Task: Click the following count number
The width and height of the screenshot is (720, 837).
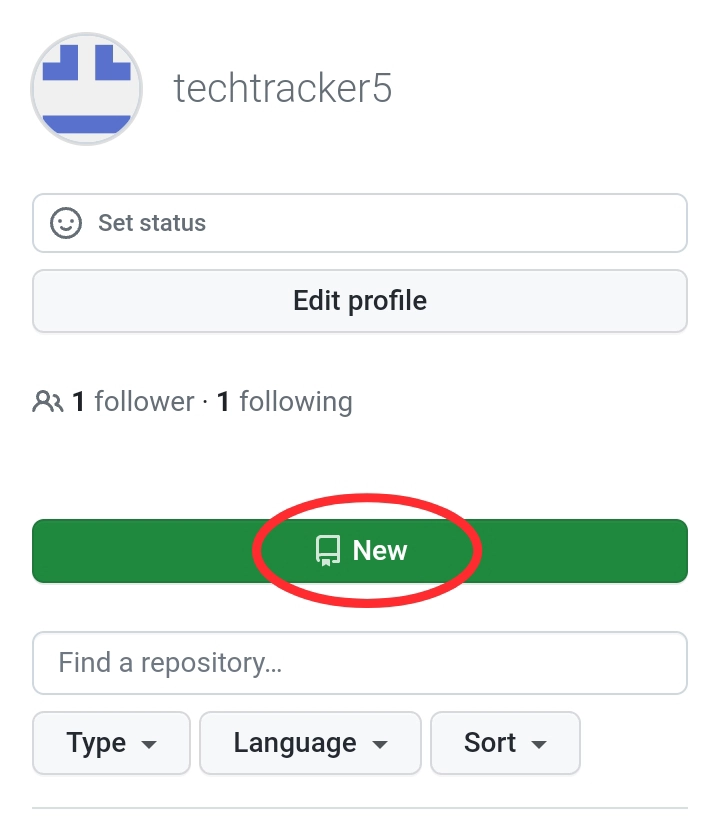Action: coord(224,402)
